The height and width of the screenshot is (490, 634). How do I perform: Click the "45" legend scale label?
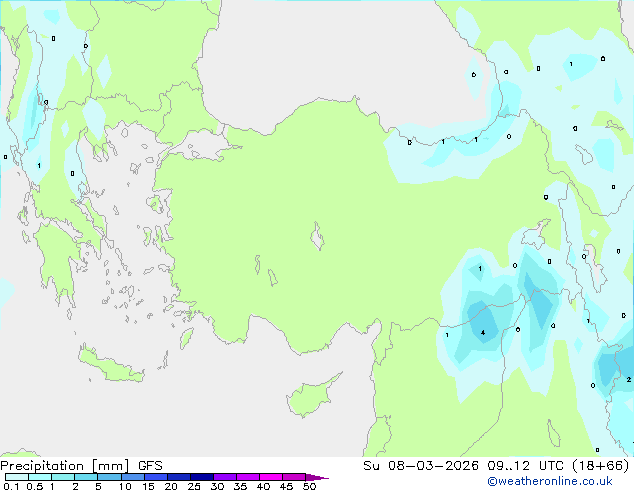point(286,486)
